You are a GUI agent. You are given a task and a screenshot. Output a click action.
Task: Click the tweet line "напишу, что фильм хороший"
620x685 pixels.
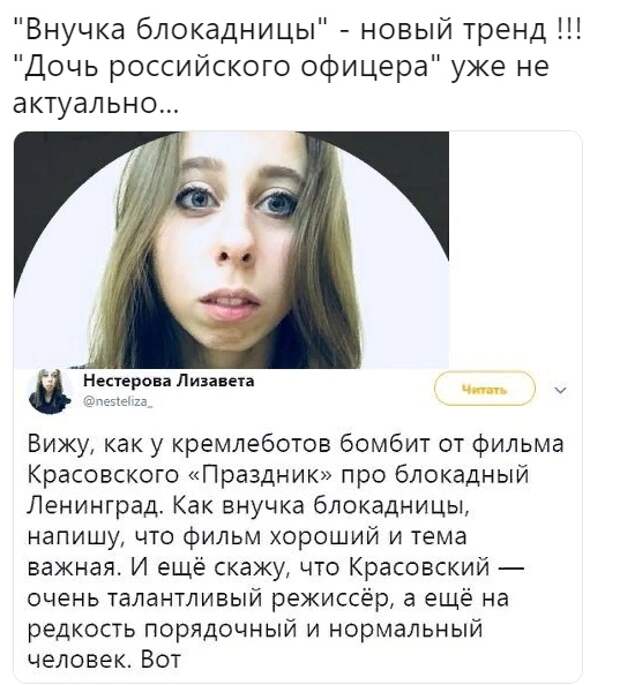(x=247, y=537)
